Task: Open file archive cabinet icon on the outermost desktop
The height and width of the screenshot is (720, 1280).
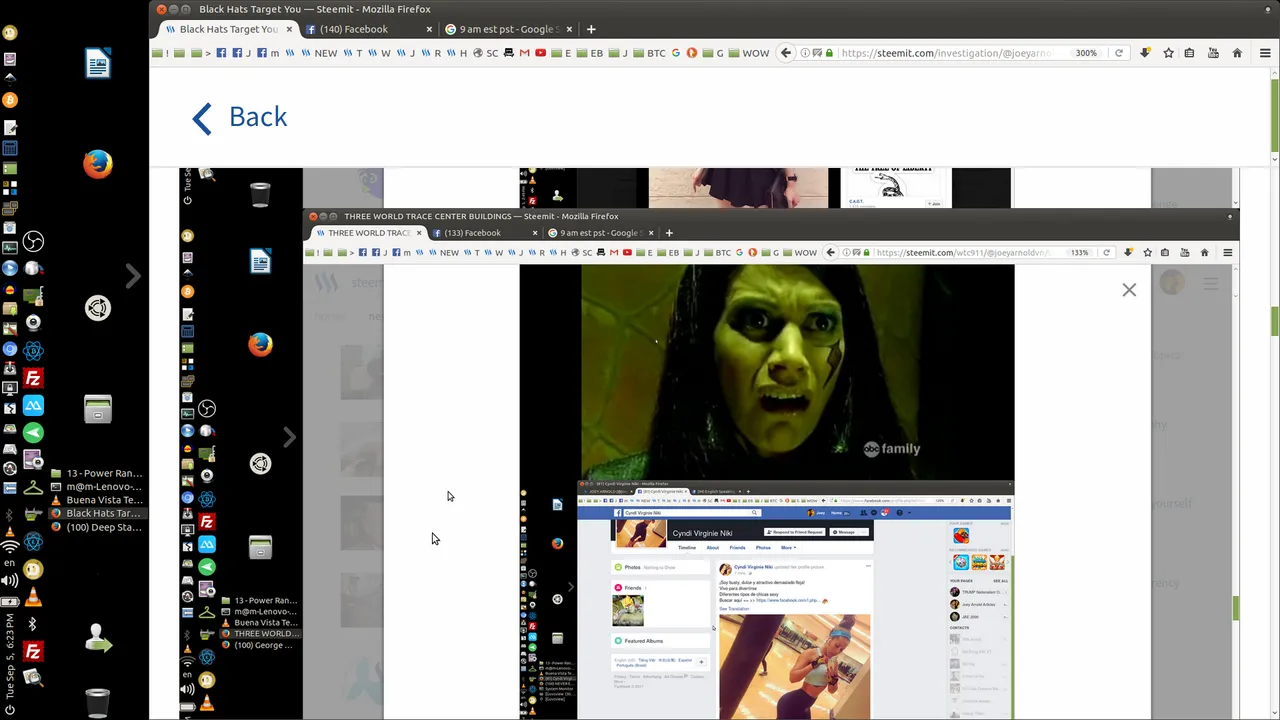Action: tap(98, 409)
